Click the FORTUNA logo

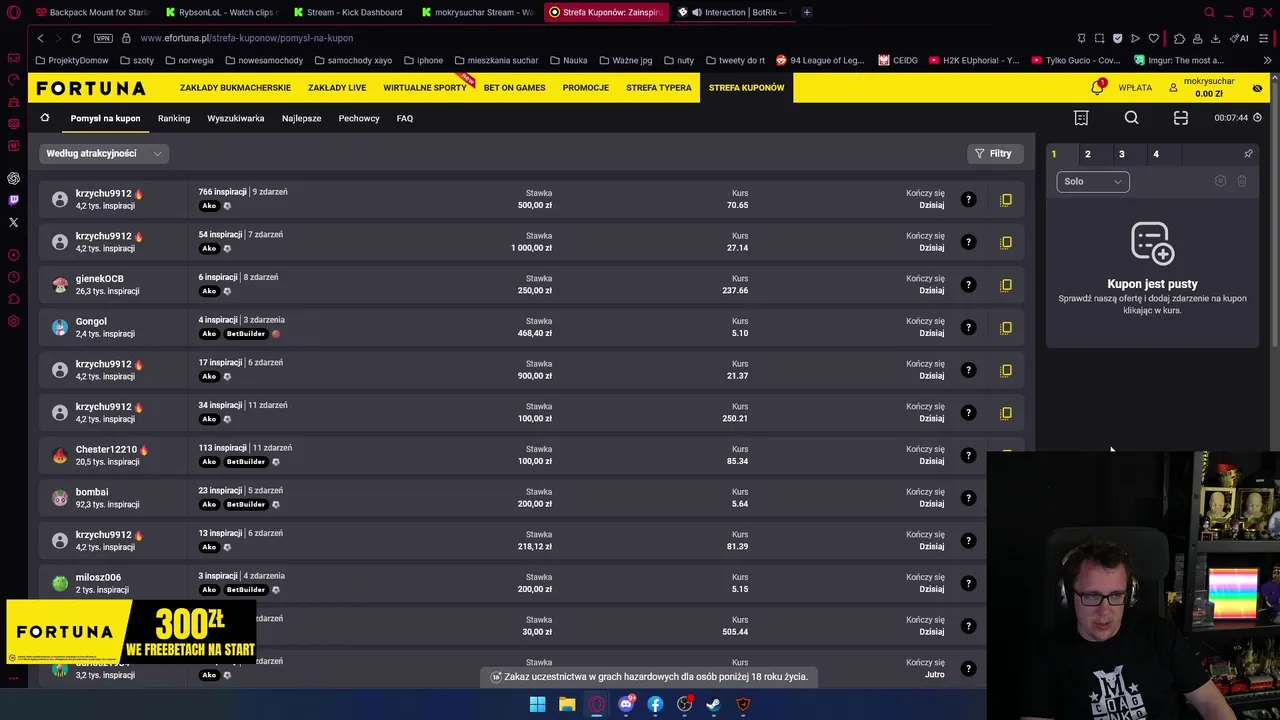click(91, 88)
